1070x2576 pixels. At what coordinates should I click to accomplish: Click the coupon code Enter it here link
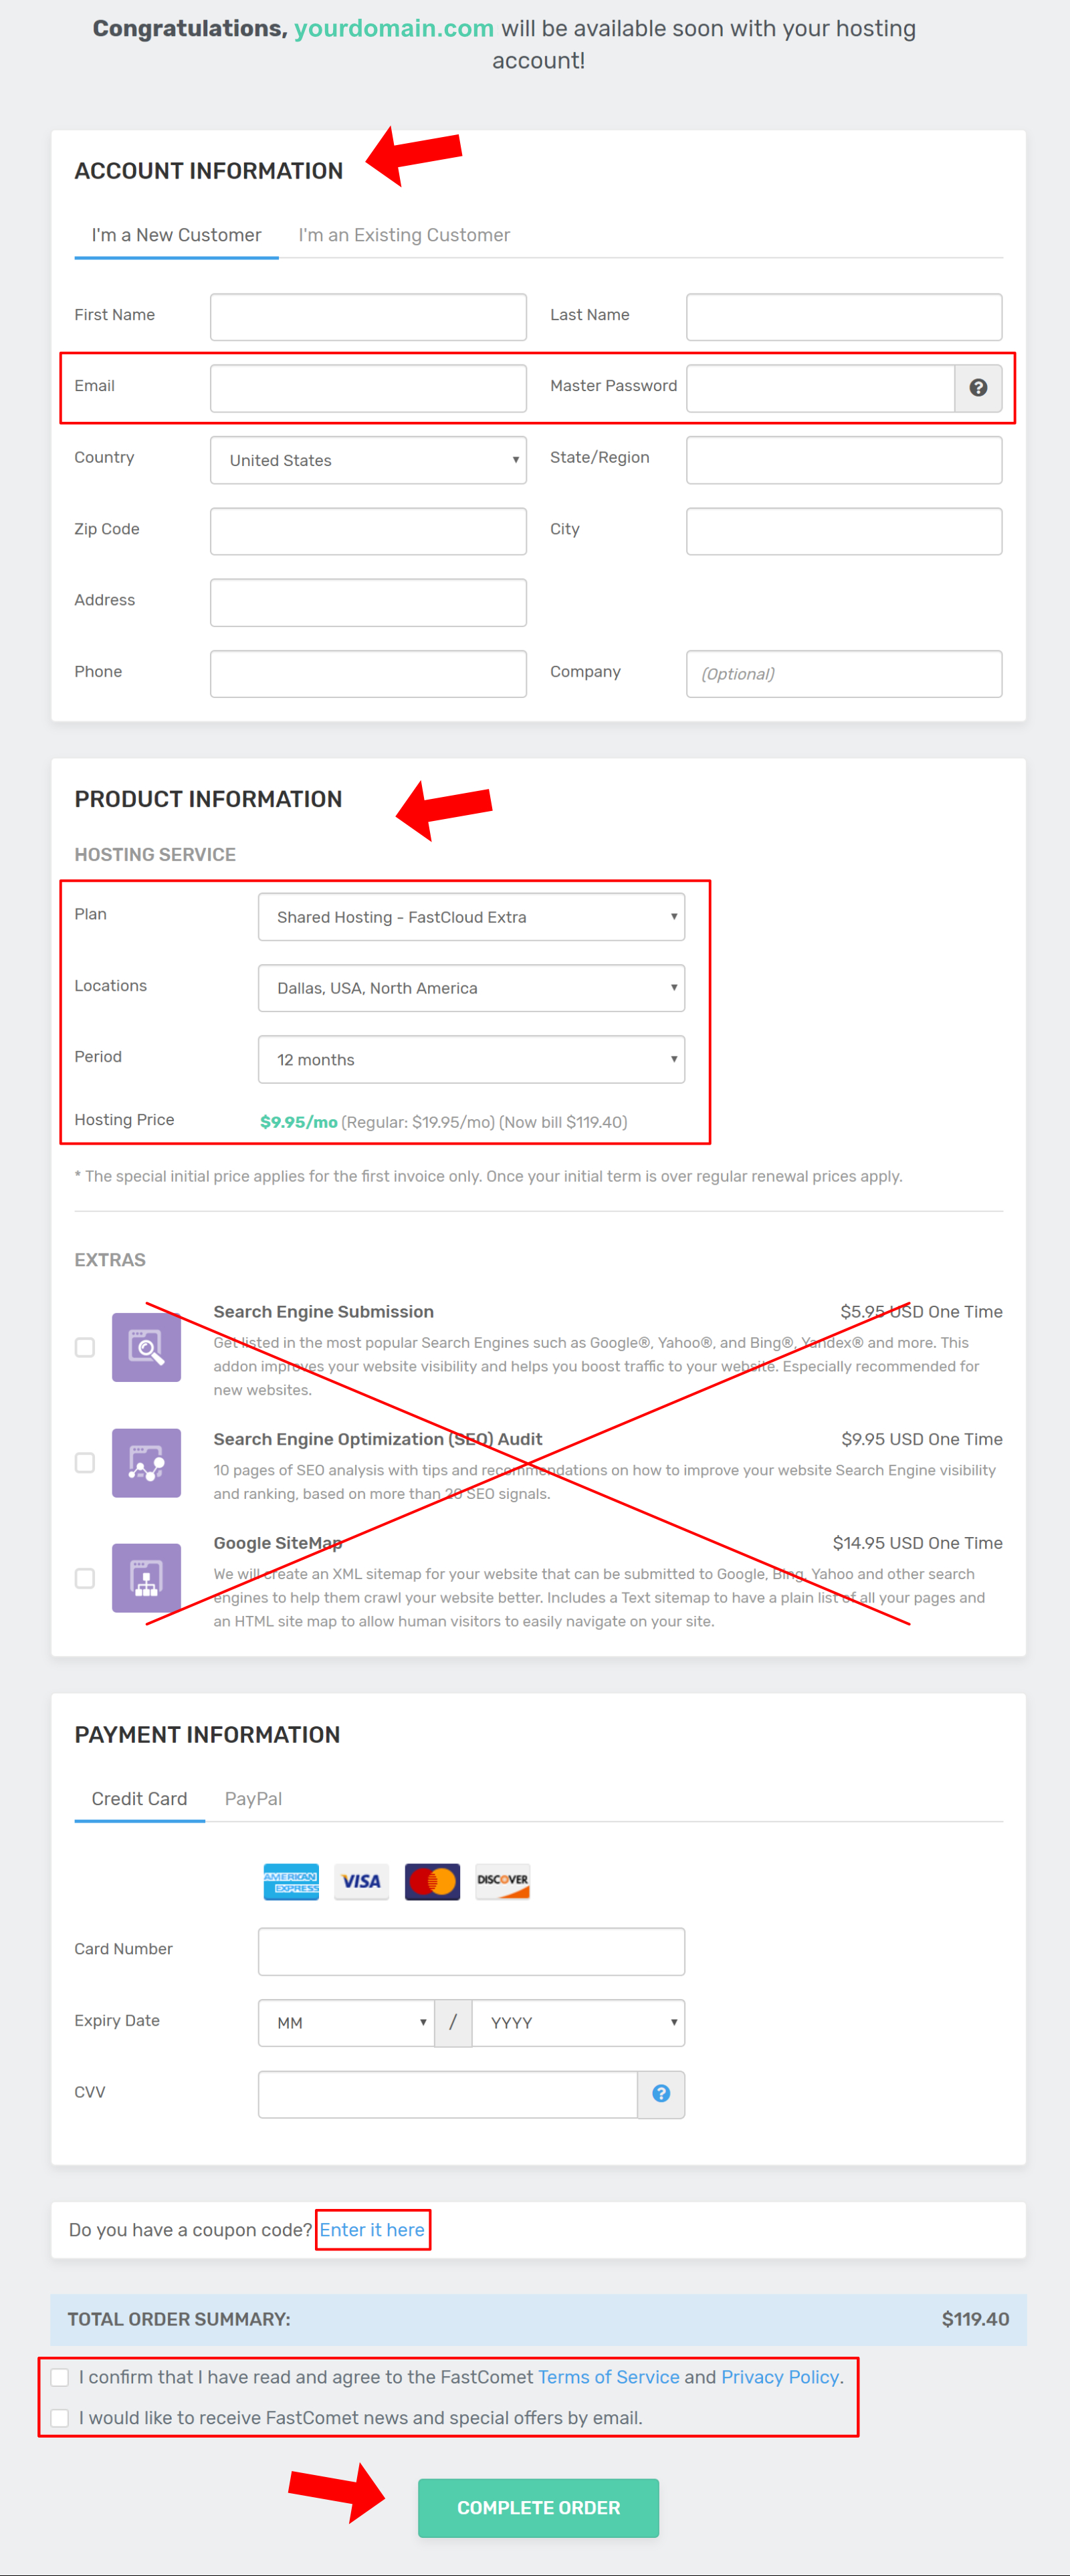tap(372, 2229)
